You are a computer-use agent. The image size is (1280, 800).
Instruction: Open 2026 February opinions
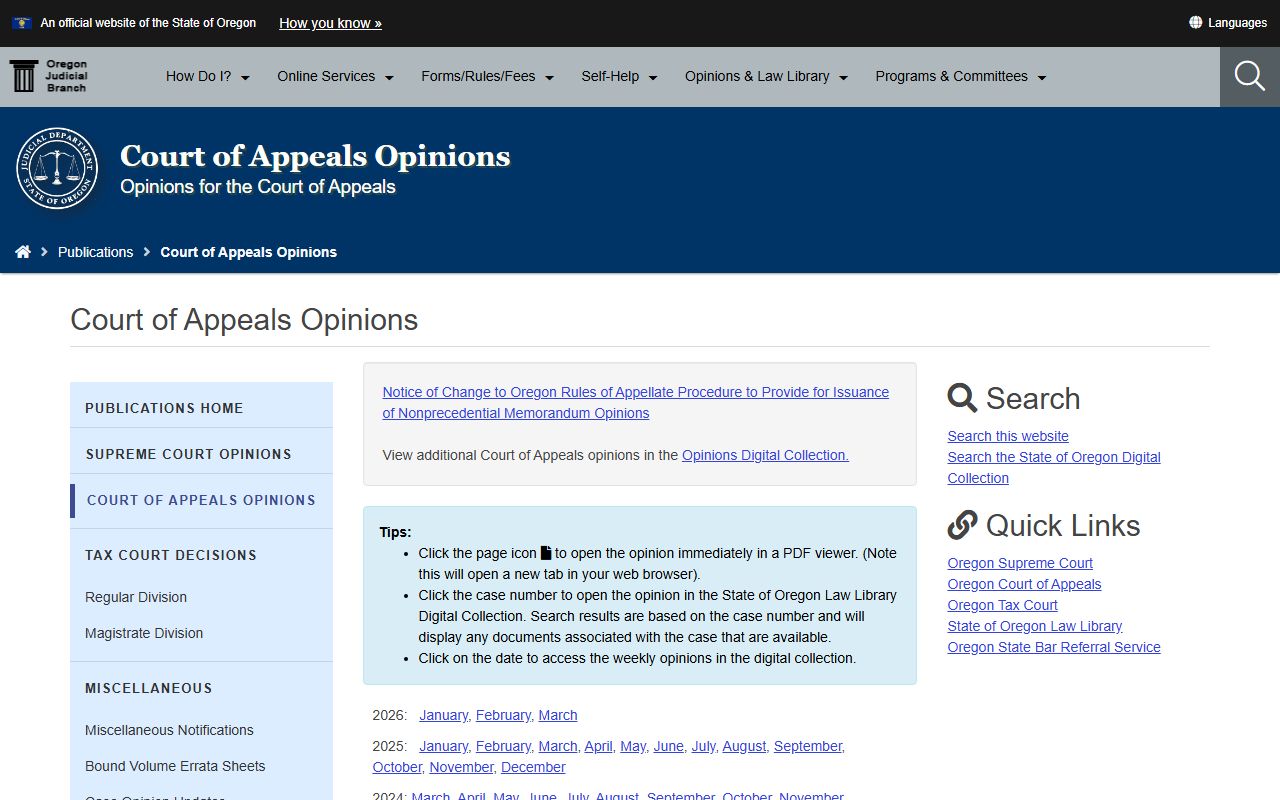click(x=503, y=715)
